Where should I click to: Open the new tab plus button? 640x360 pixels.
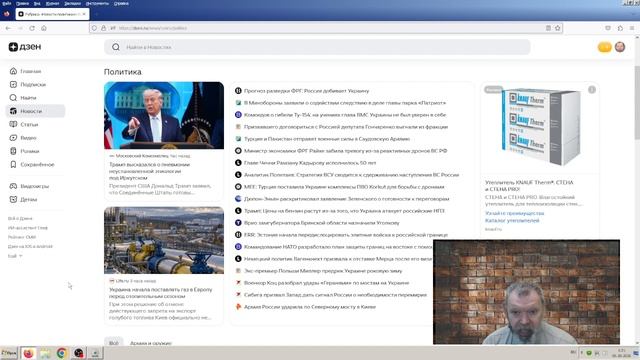[97, 14]
